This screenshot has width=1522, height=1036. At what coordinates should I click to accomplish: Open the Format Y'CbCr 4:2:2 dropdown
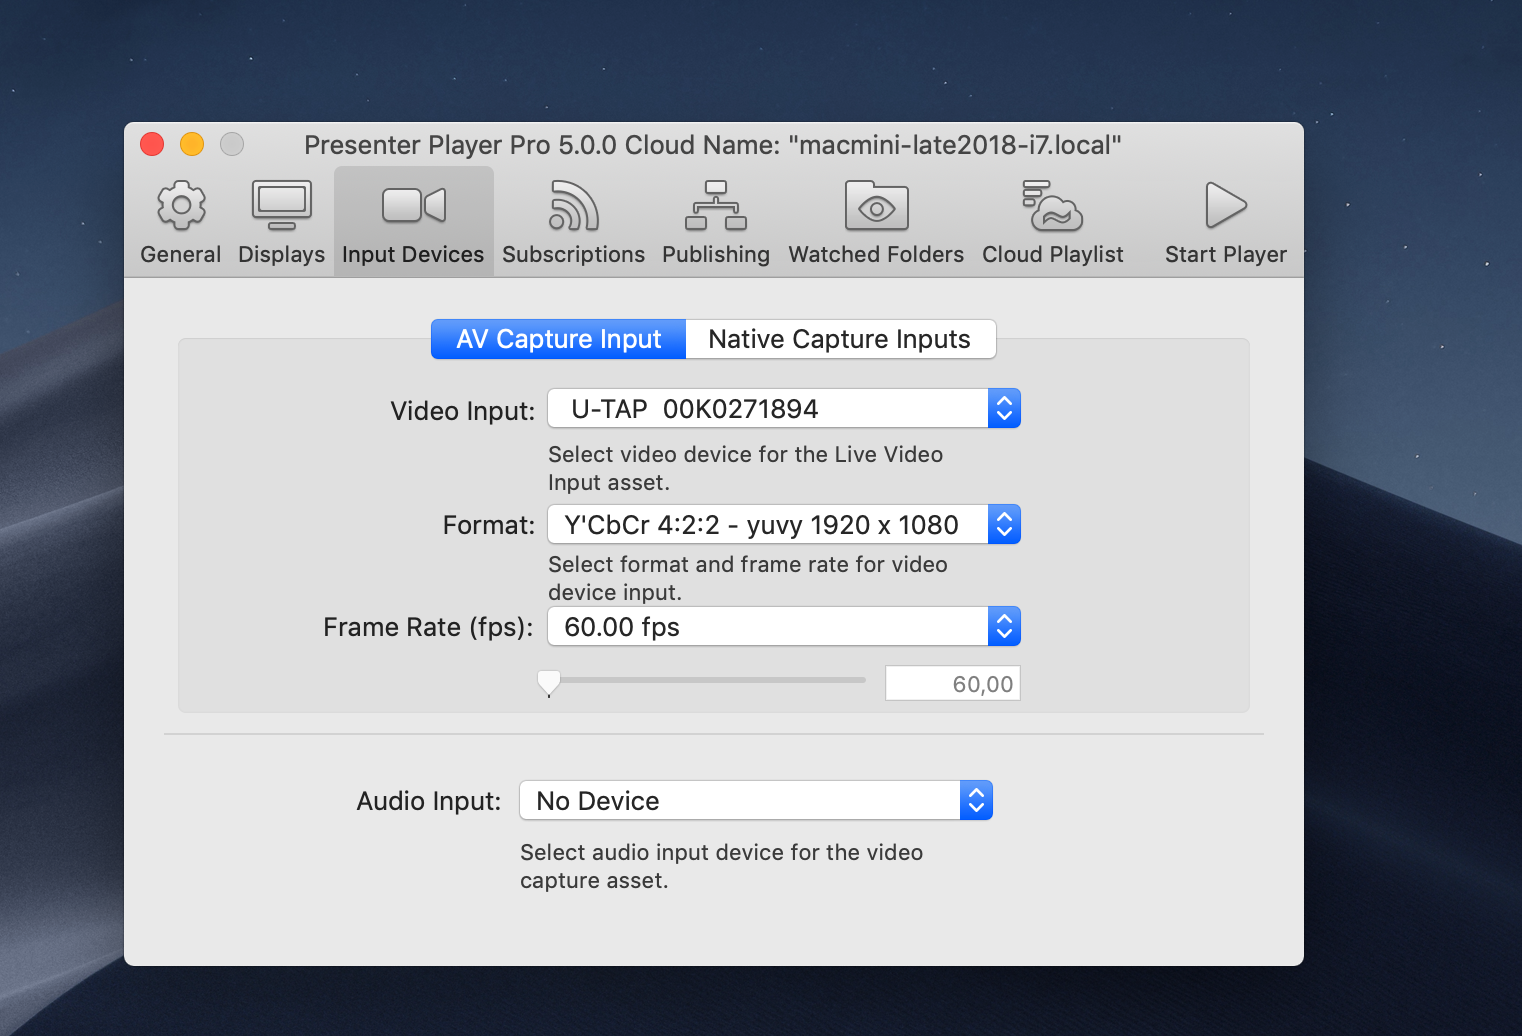point(784,524)
